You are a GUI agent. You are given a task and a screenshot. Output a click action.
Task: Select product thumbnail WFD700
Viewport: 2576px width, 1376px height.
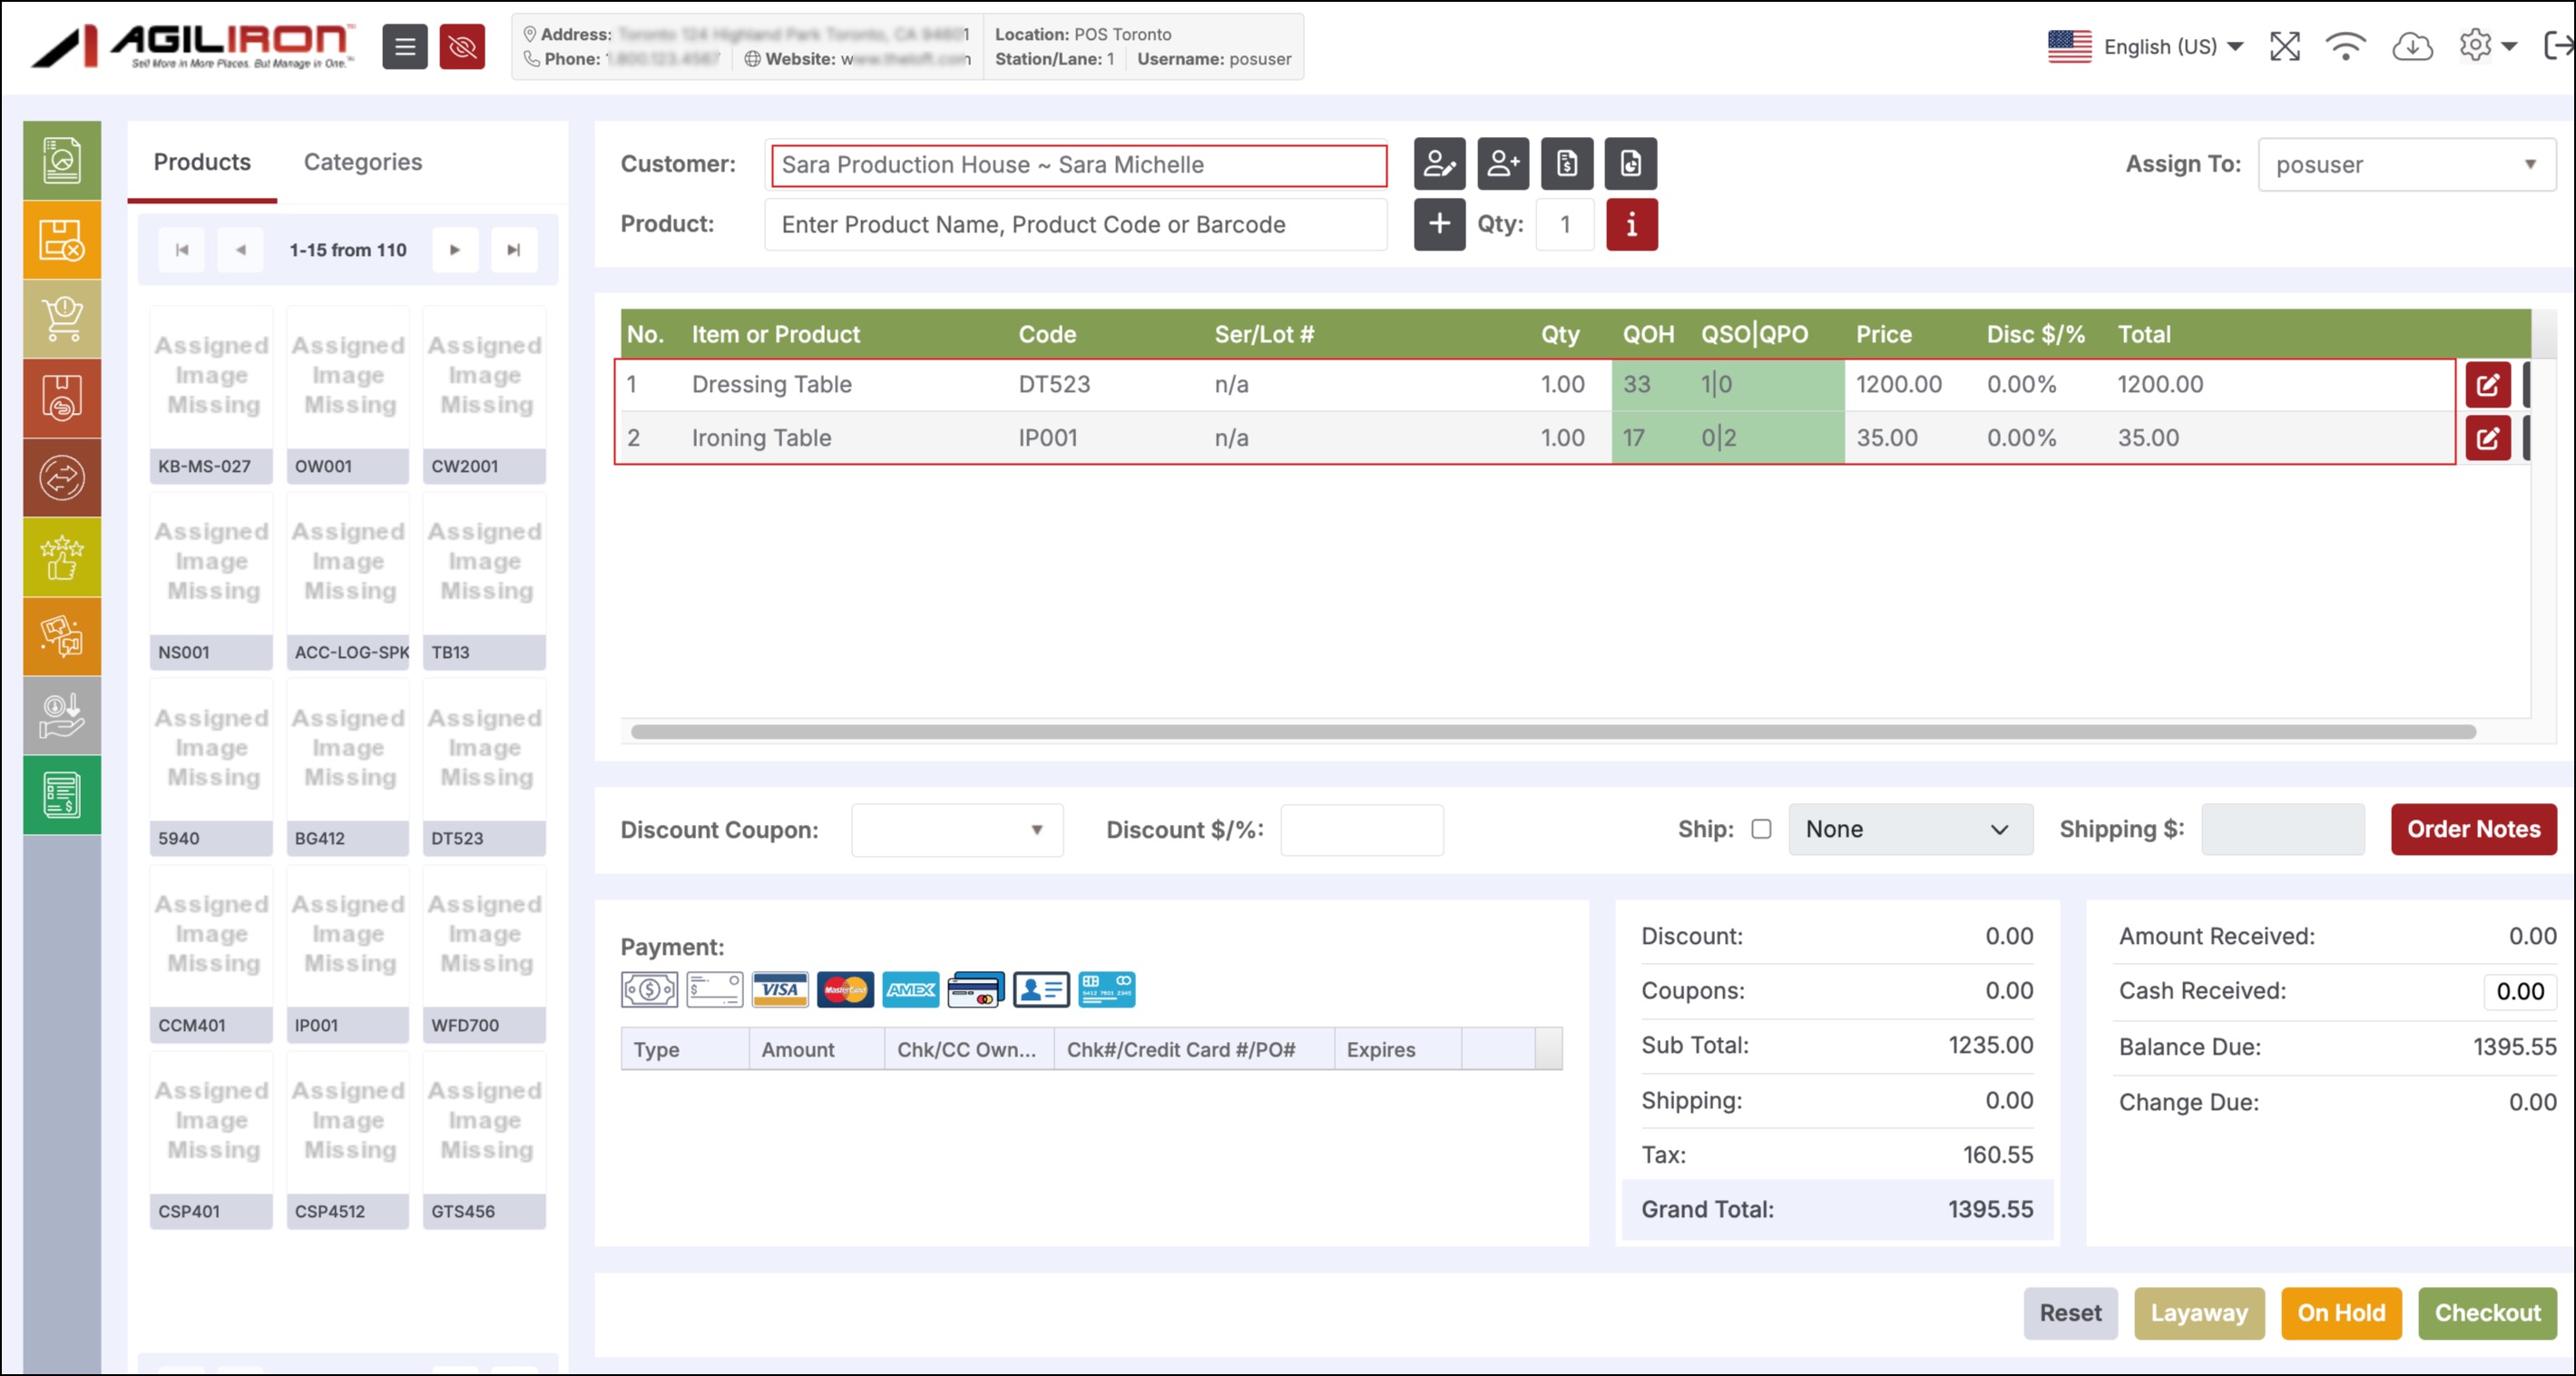click(x=484, y=954)
